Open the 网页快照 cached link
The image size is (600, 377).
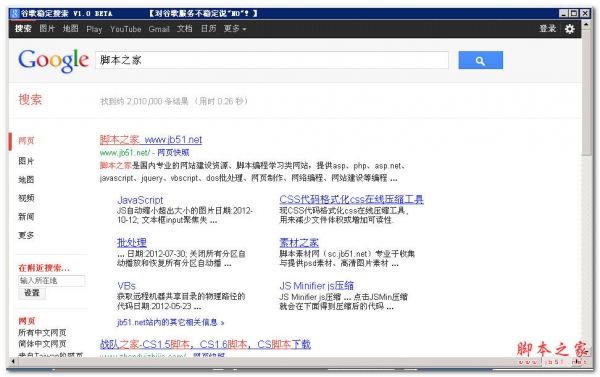tap(173, 153)
